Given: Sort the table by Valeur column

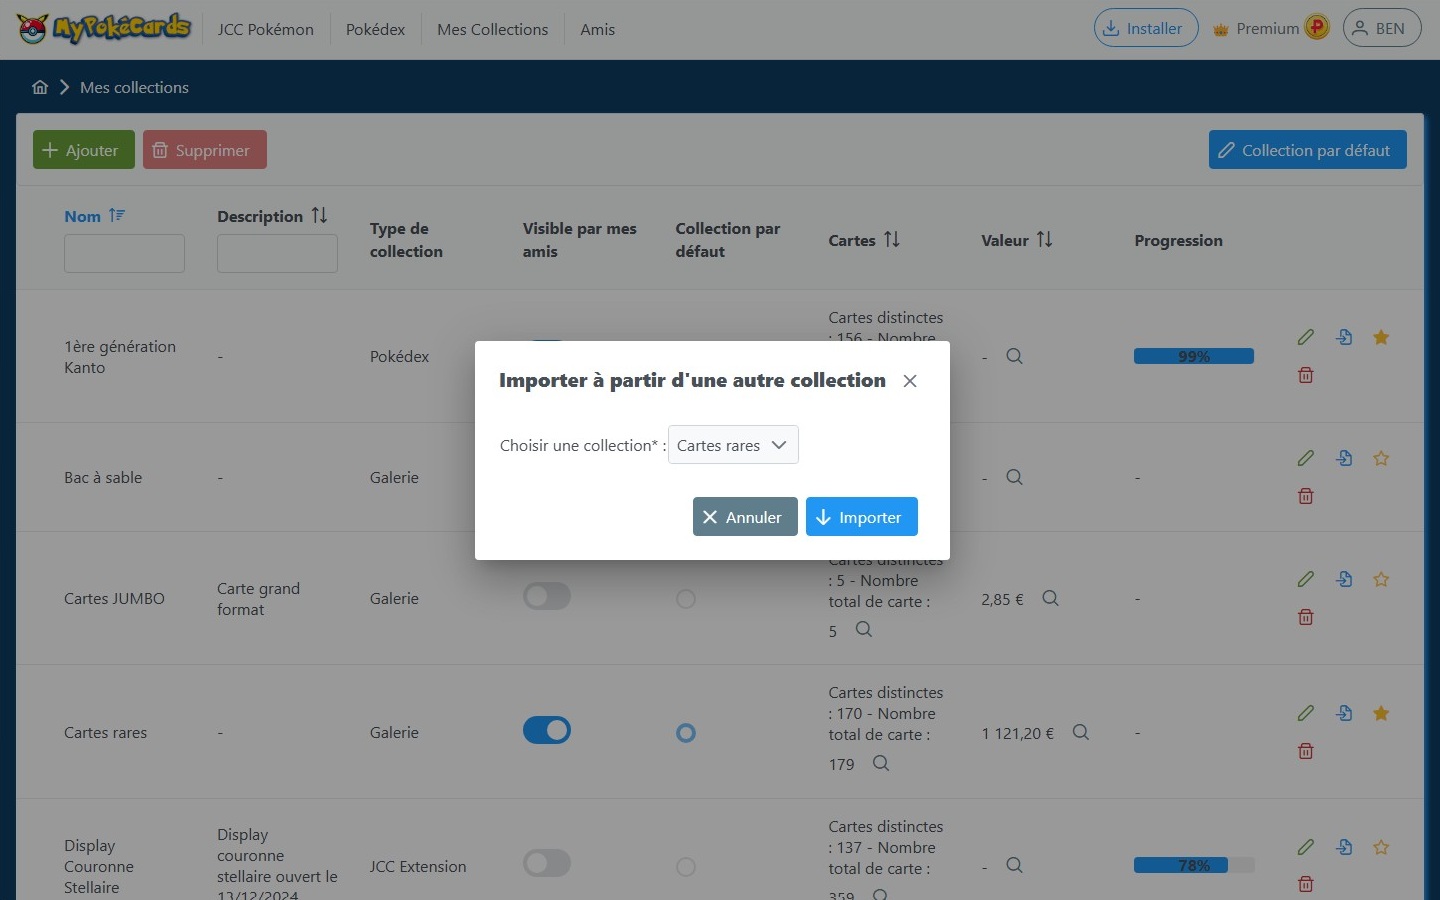Looking at the screenshot, I should click(x=1044, y=240).
